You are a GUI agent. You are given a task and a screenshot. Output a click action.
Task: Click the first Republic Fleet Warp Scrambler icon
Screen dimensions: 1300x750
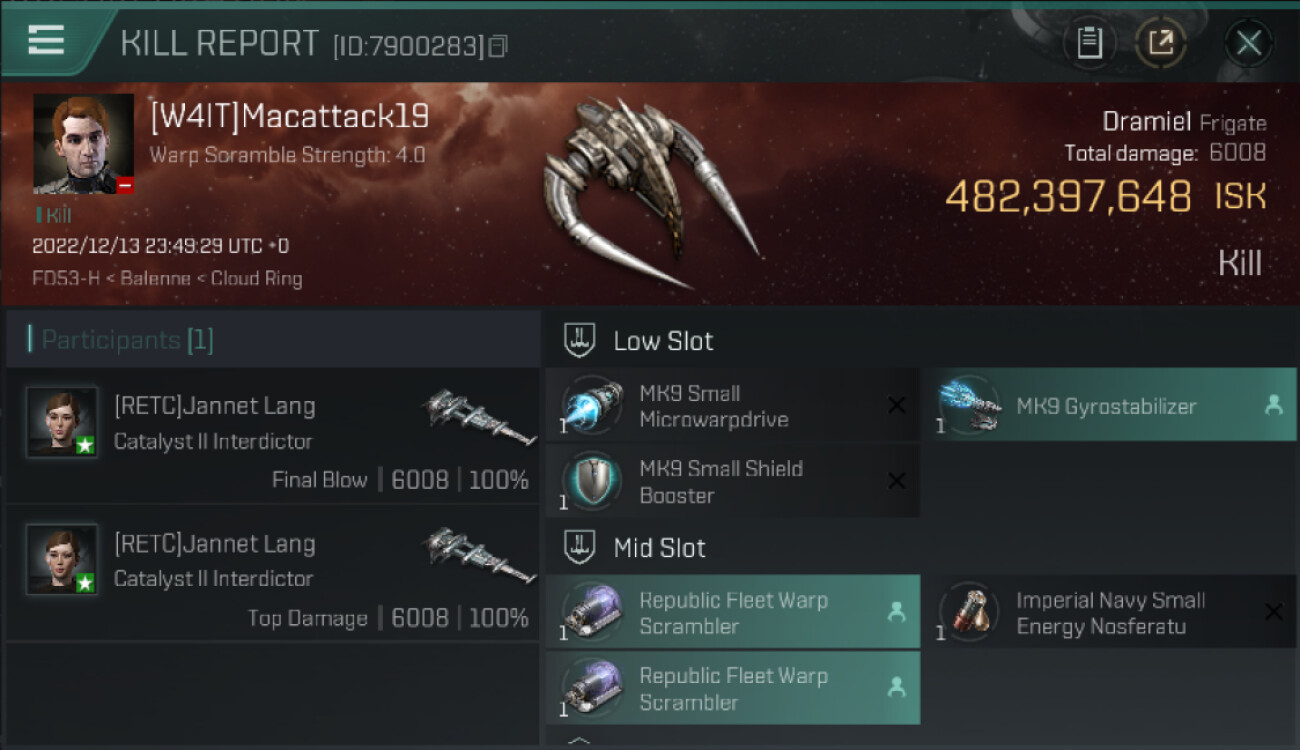click(590, 612)
